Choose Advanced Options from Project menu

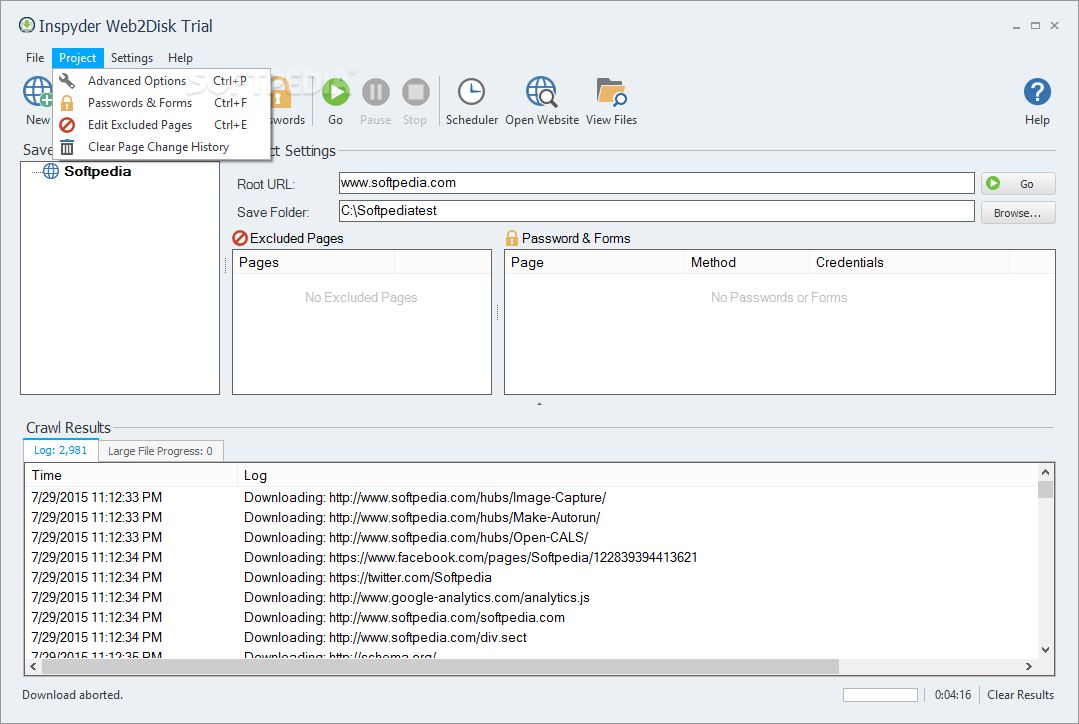[162, 81]
